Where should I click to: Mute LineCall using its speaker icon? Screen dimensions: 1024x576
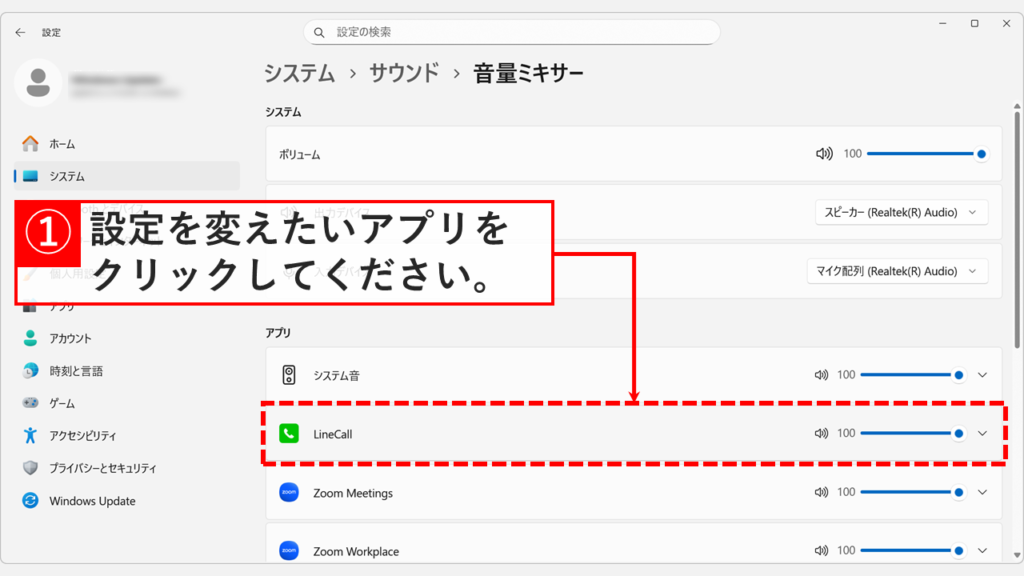click(x=822, y=433)
